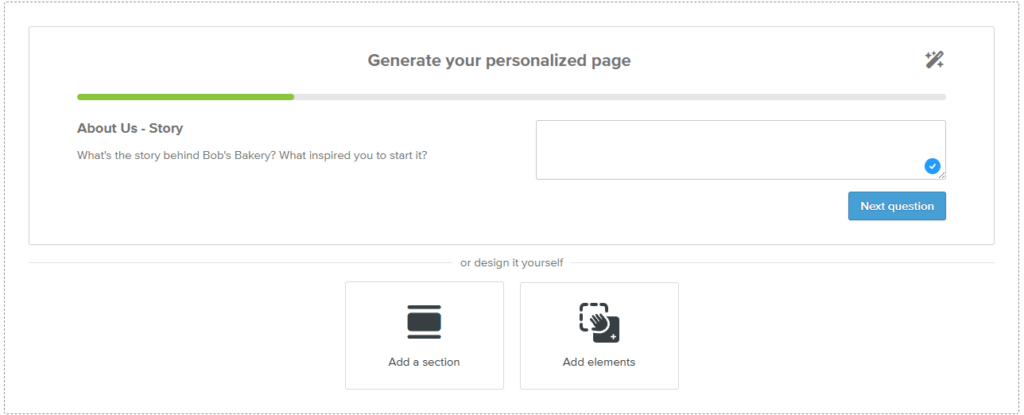Click the stacked section icon
This screenshot has height=415, width=1024.
tap(424, 322)
